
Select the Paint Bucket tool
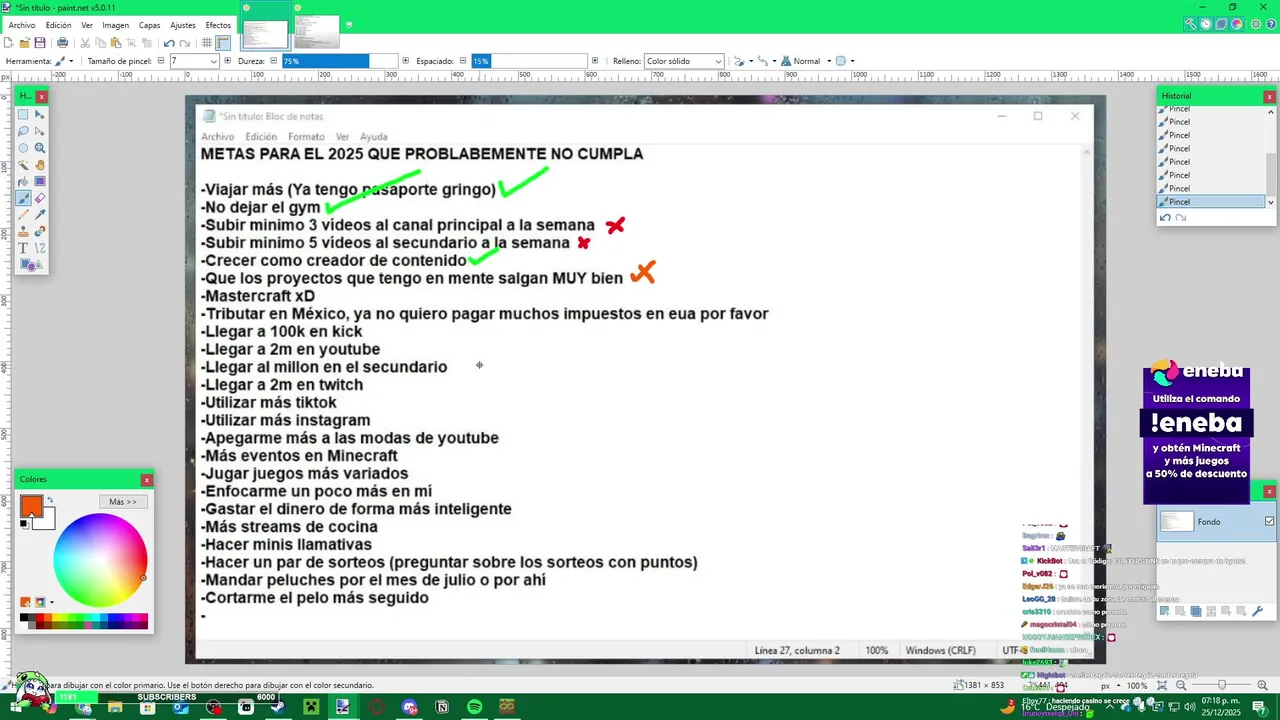(x=23, y=182)
